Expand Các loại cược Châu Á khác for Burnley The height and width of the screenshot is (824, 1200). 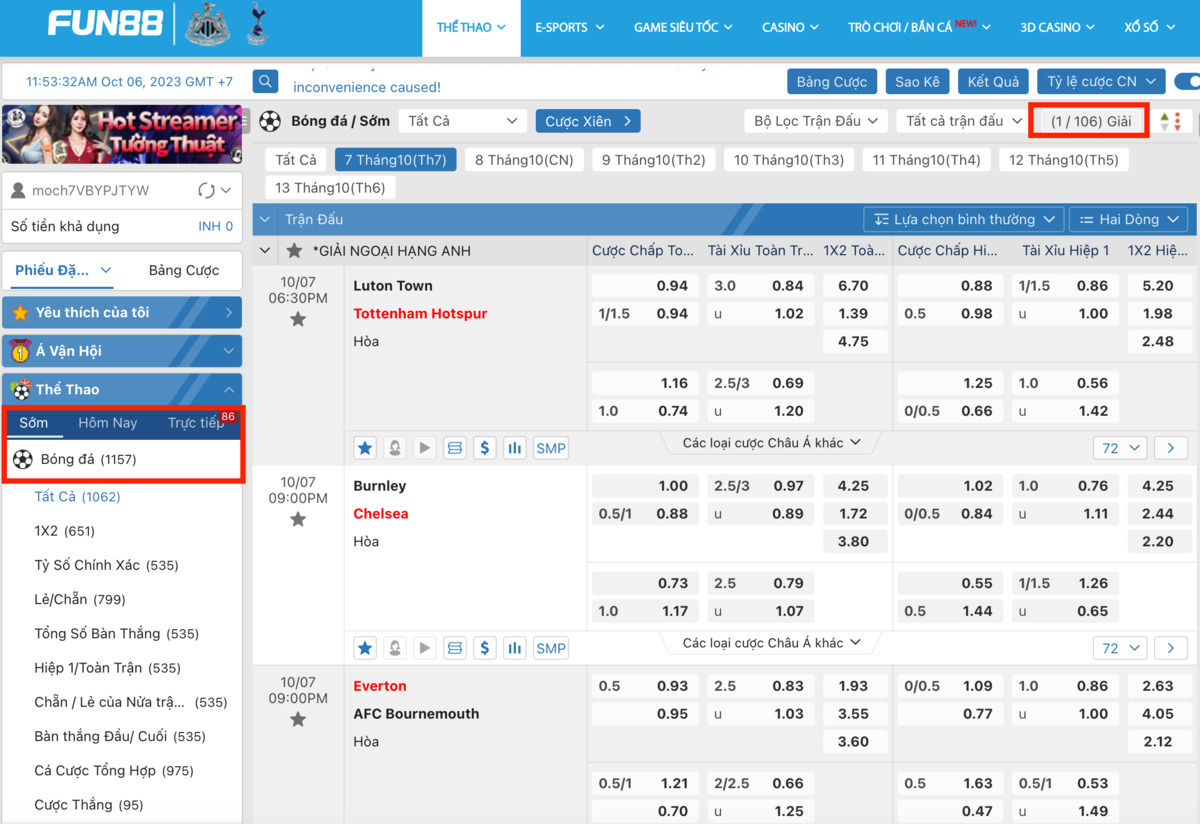(x=771, y=643)
